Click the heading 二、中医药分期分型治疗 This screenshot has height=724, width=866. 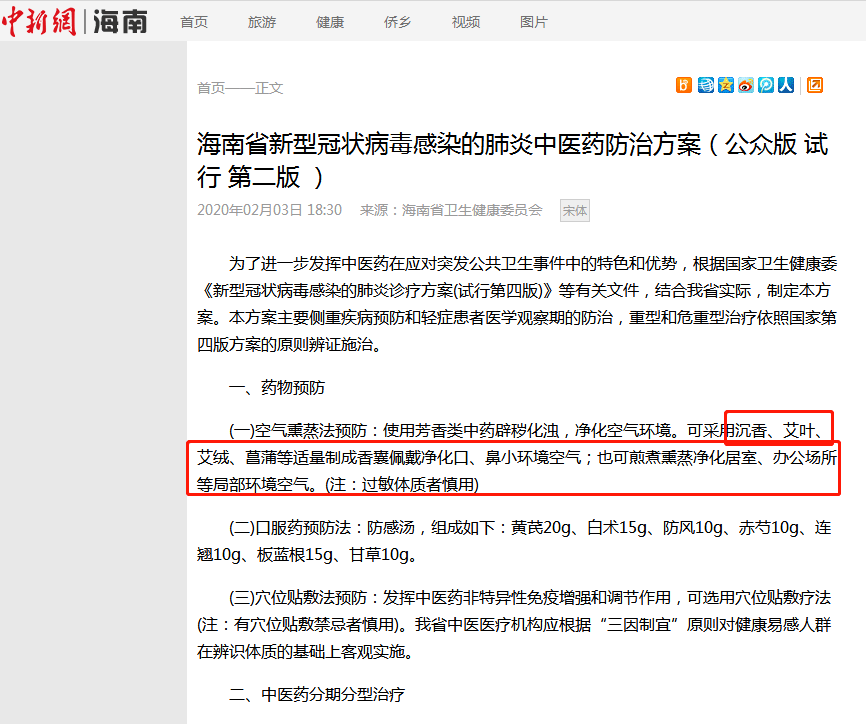coord(317,694)
